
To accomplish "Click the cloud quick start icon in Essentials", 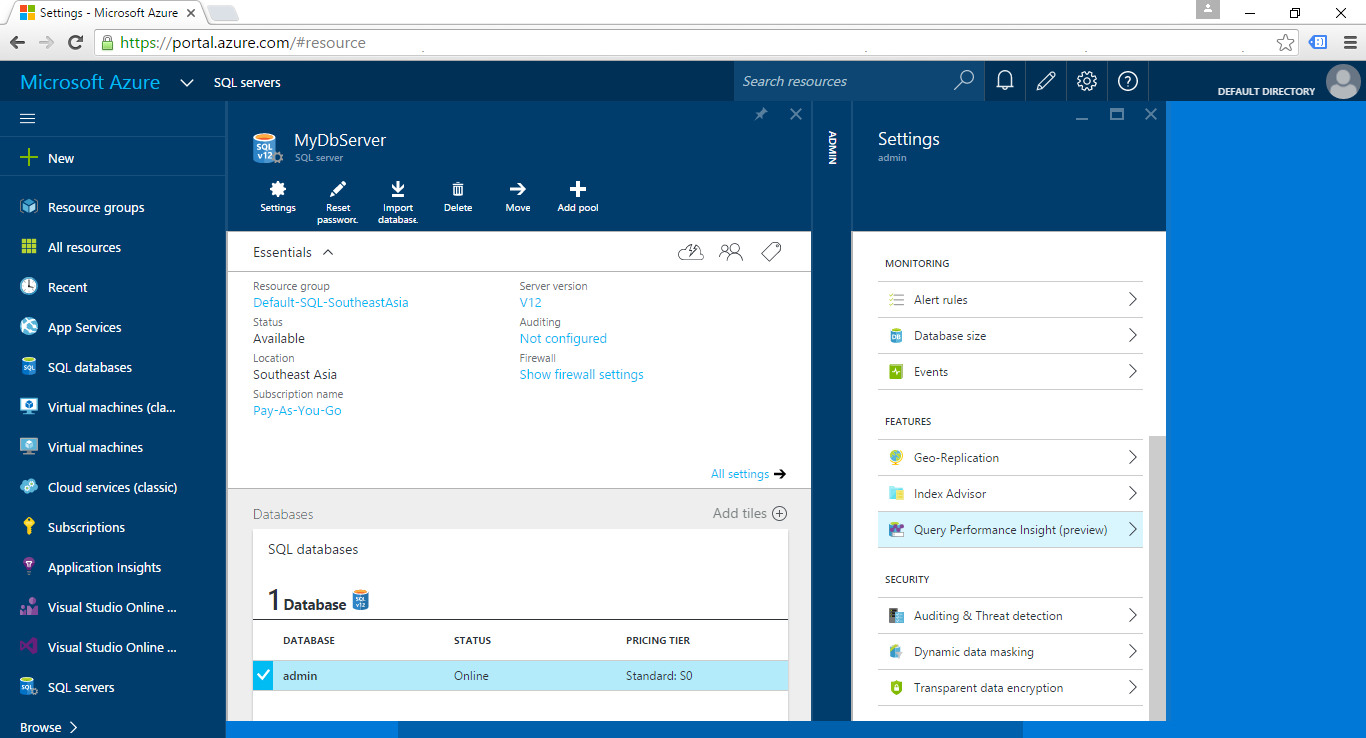I will (691, 252).
